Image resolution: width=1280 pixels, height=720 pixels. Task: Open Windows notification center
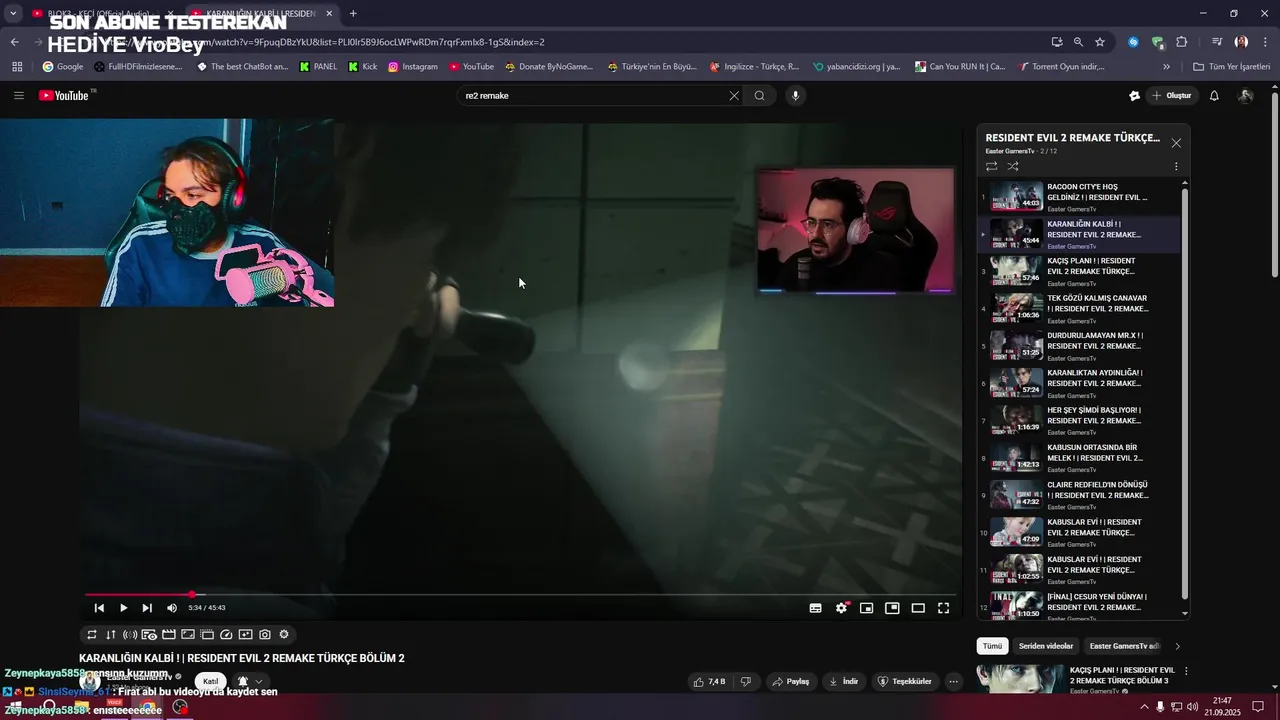(x=1258, y=707)
